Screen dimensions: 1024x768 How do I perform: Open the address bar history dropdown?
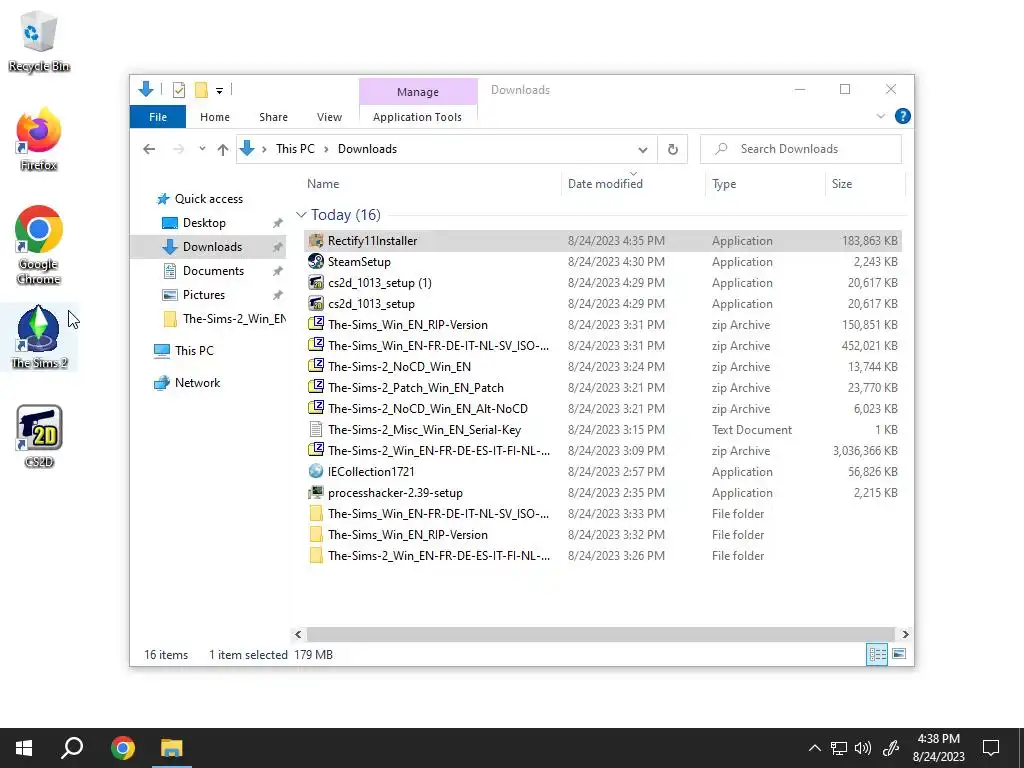coord(643,150)
